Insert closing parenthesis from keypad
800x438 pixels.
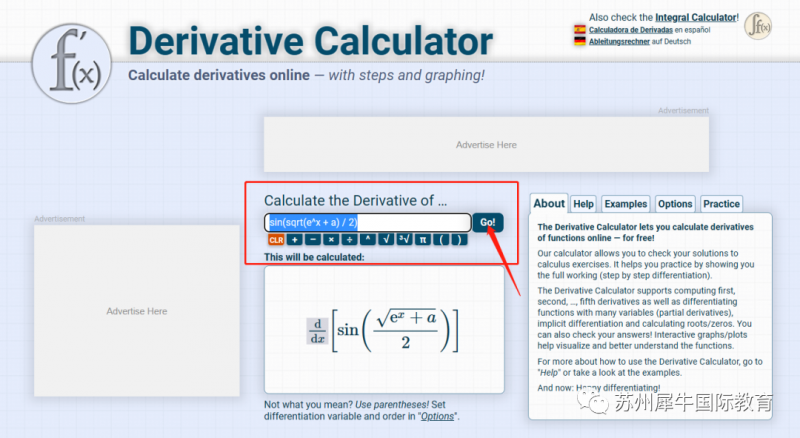point(459,240)
